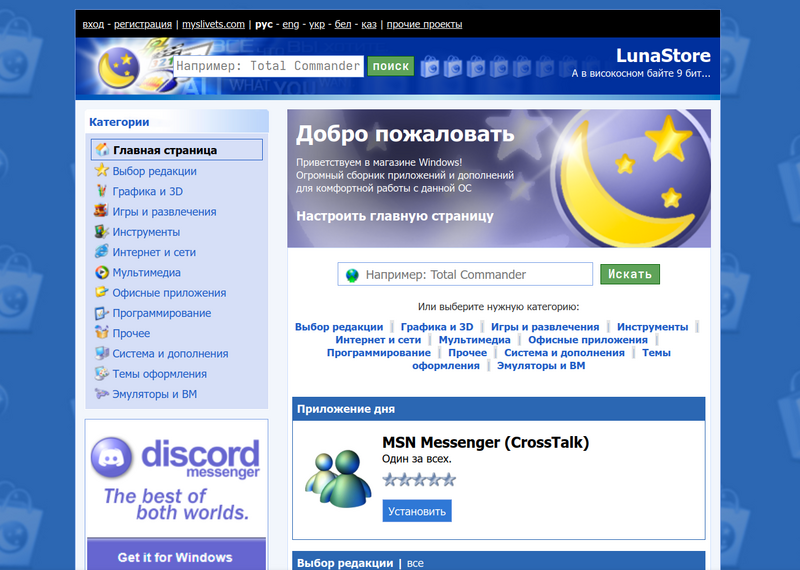Rate MSN Messenger using the star rating
The height and width of the screenshot is (570, 800).
[419, 480]
